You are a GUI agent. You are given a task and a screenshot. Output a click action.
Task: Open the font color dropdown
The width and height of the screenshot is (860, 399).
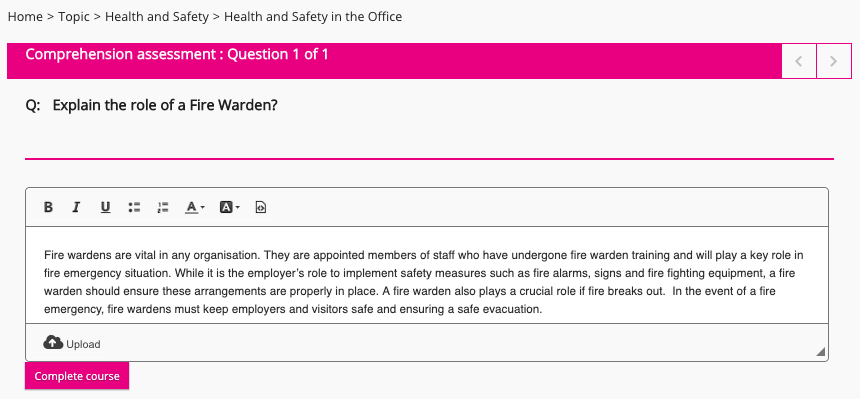(194, 207)
